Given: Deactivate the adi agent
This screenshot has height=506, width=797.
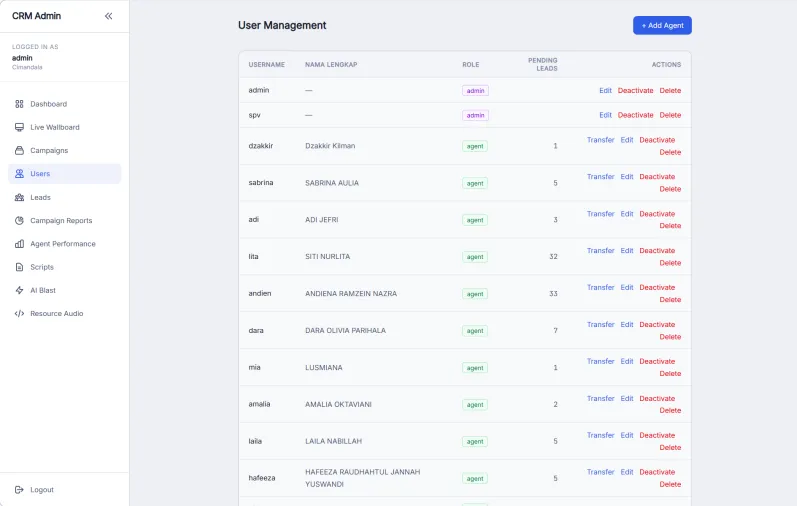Looking at the screenshot, I should click(657, 214).
